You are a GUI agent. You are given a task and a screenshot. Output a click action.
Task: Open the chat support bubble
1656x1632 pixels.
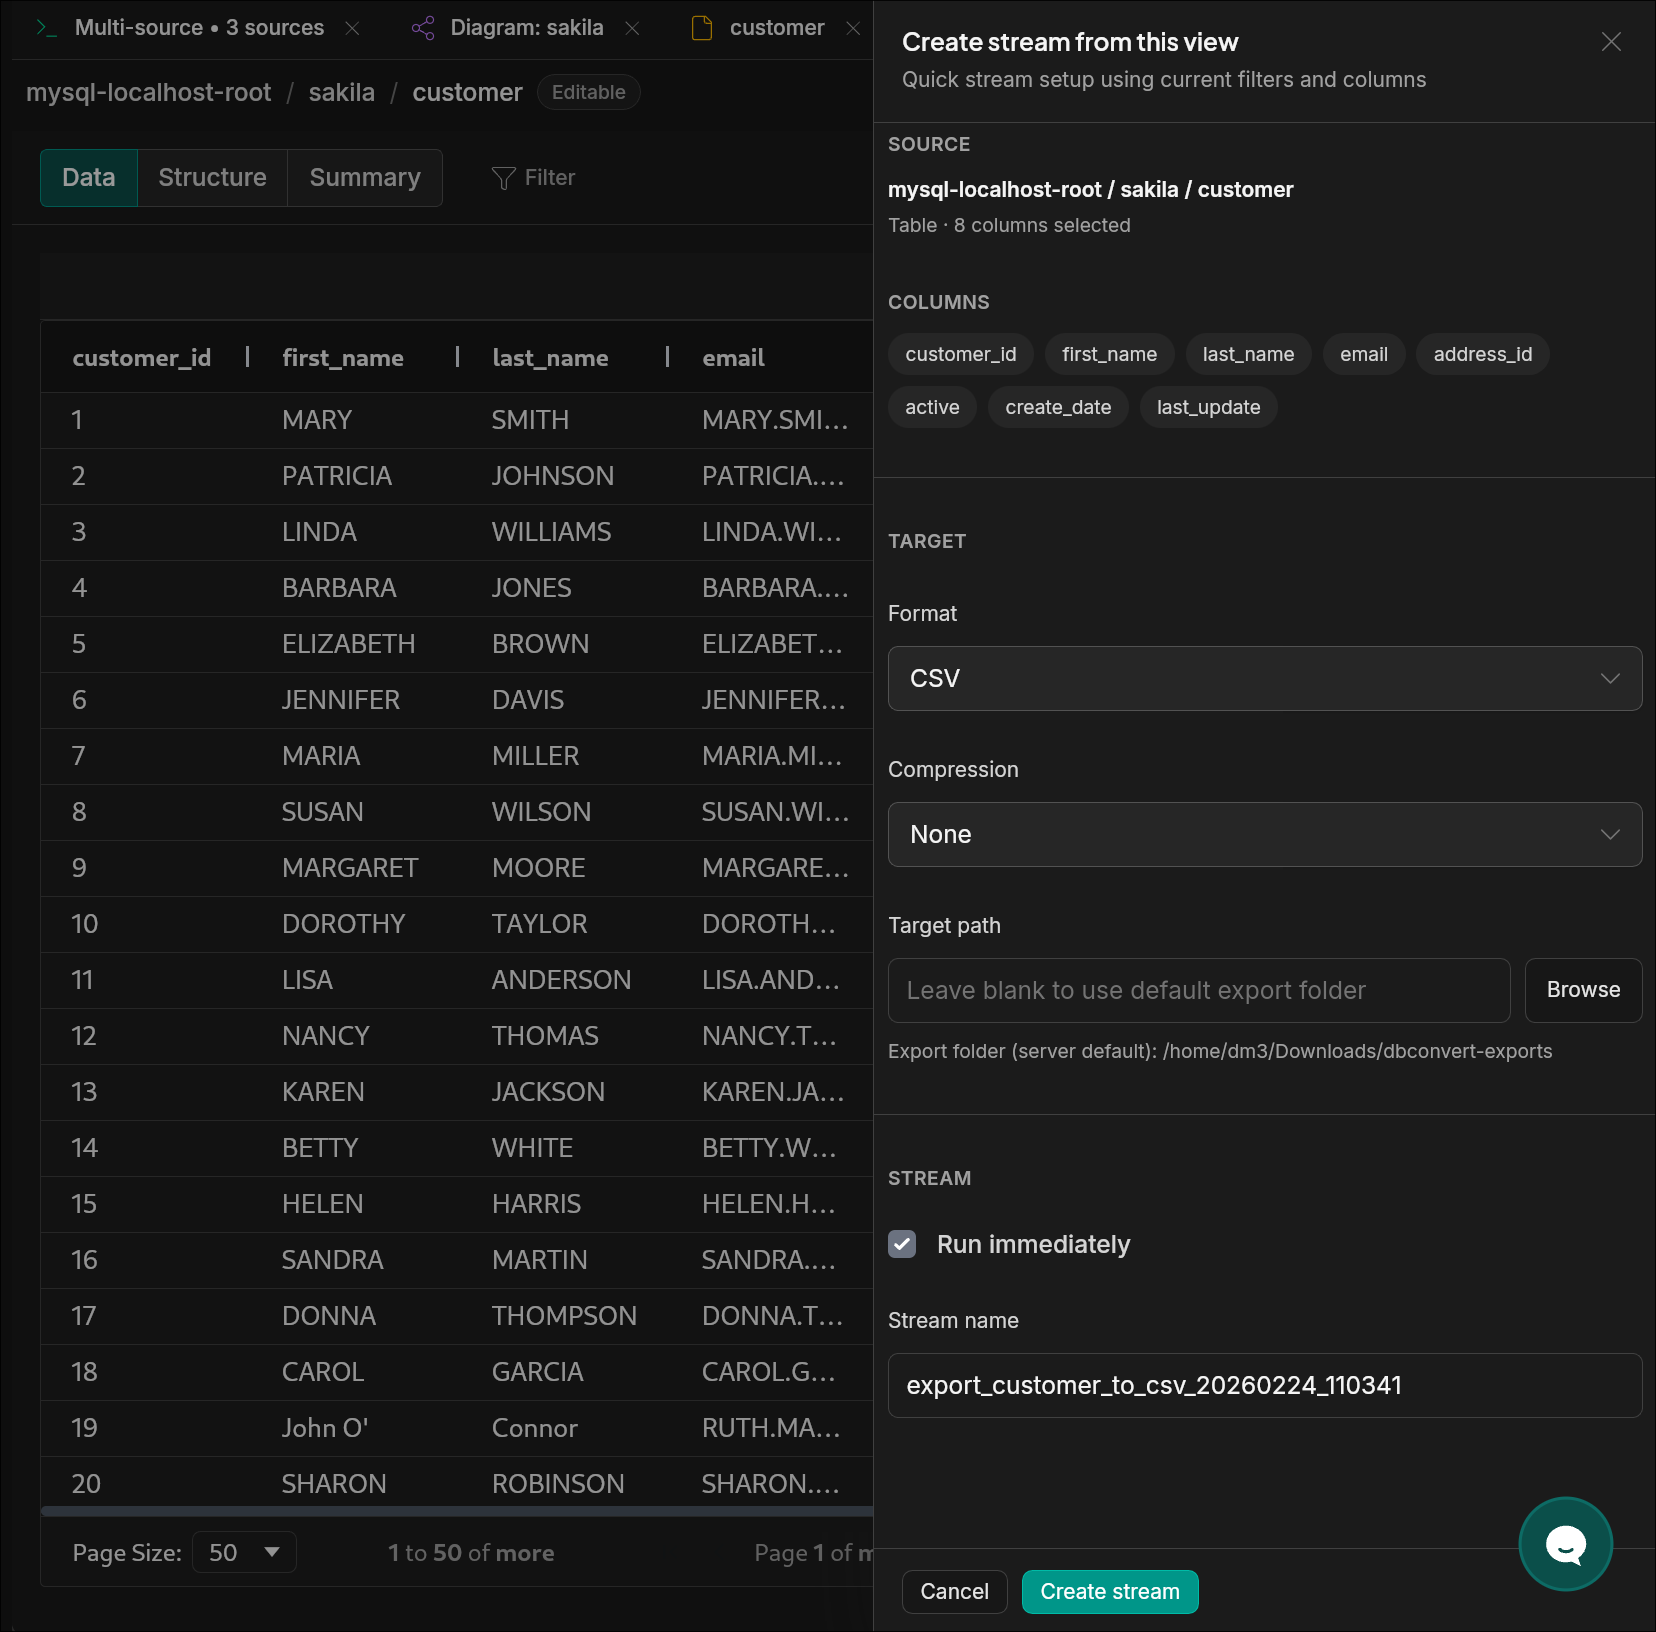(1565, 1544)
